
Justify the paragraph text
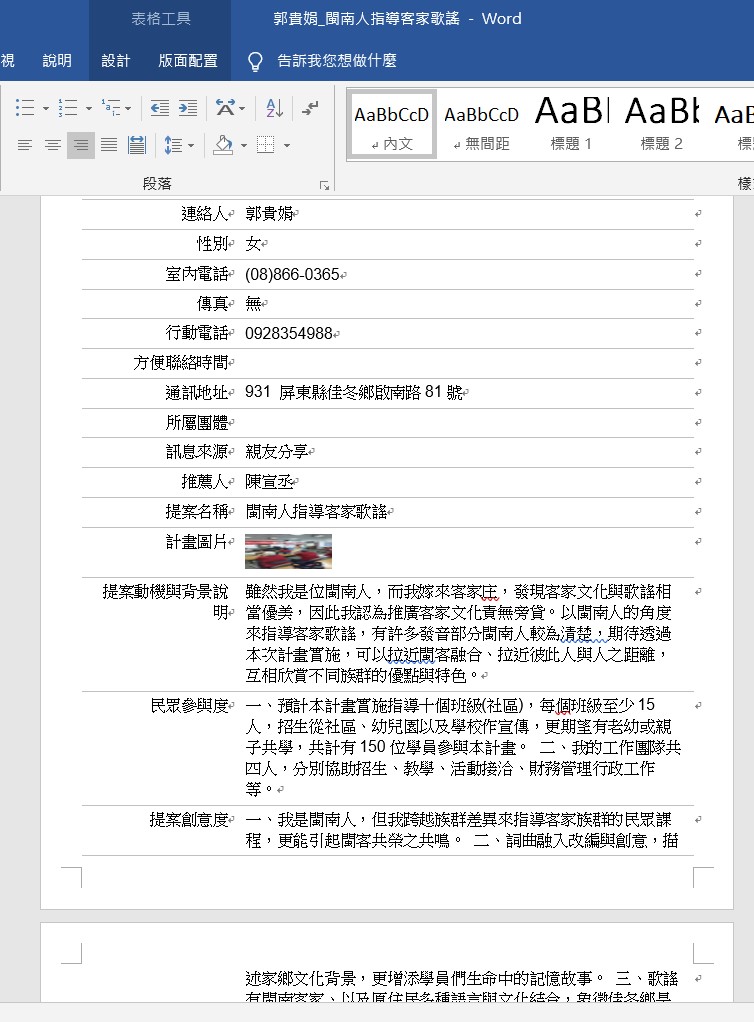pyautogui.click(x=109, y=145)
